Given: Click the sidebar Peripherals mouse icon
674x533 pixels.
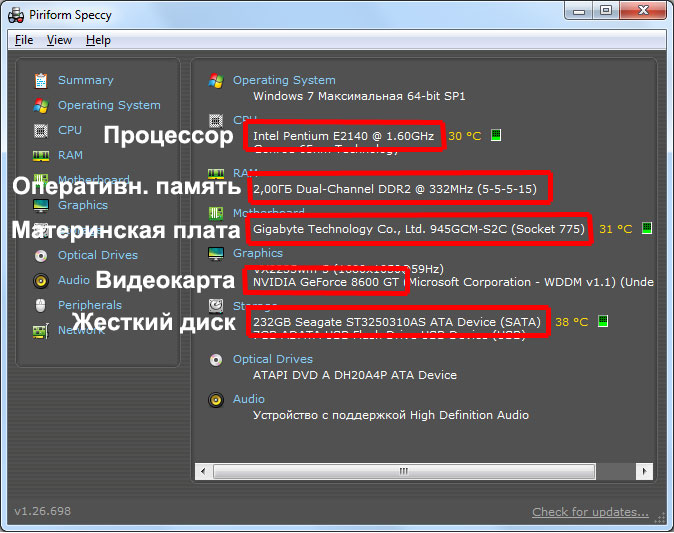Looking at the screenshot, I should click(x=40, y=305).
